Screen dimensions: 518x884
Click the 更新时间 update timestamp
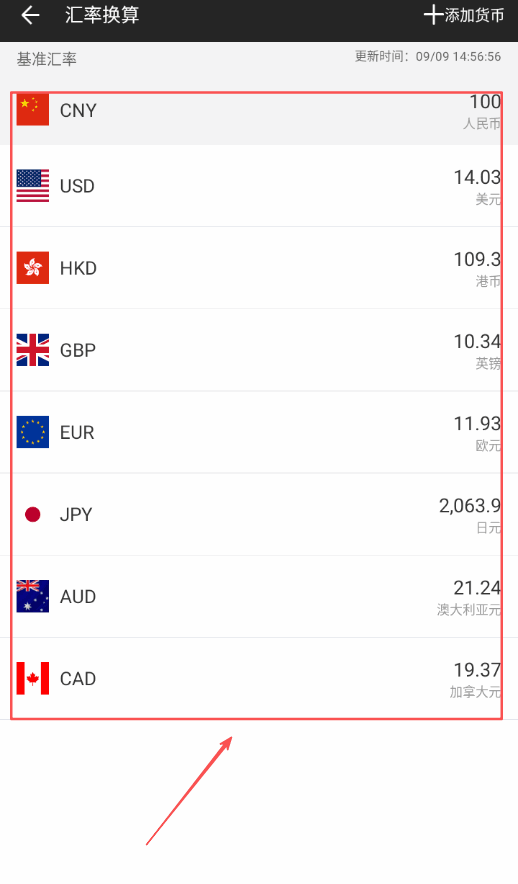click(428, 56)
